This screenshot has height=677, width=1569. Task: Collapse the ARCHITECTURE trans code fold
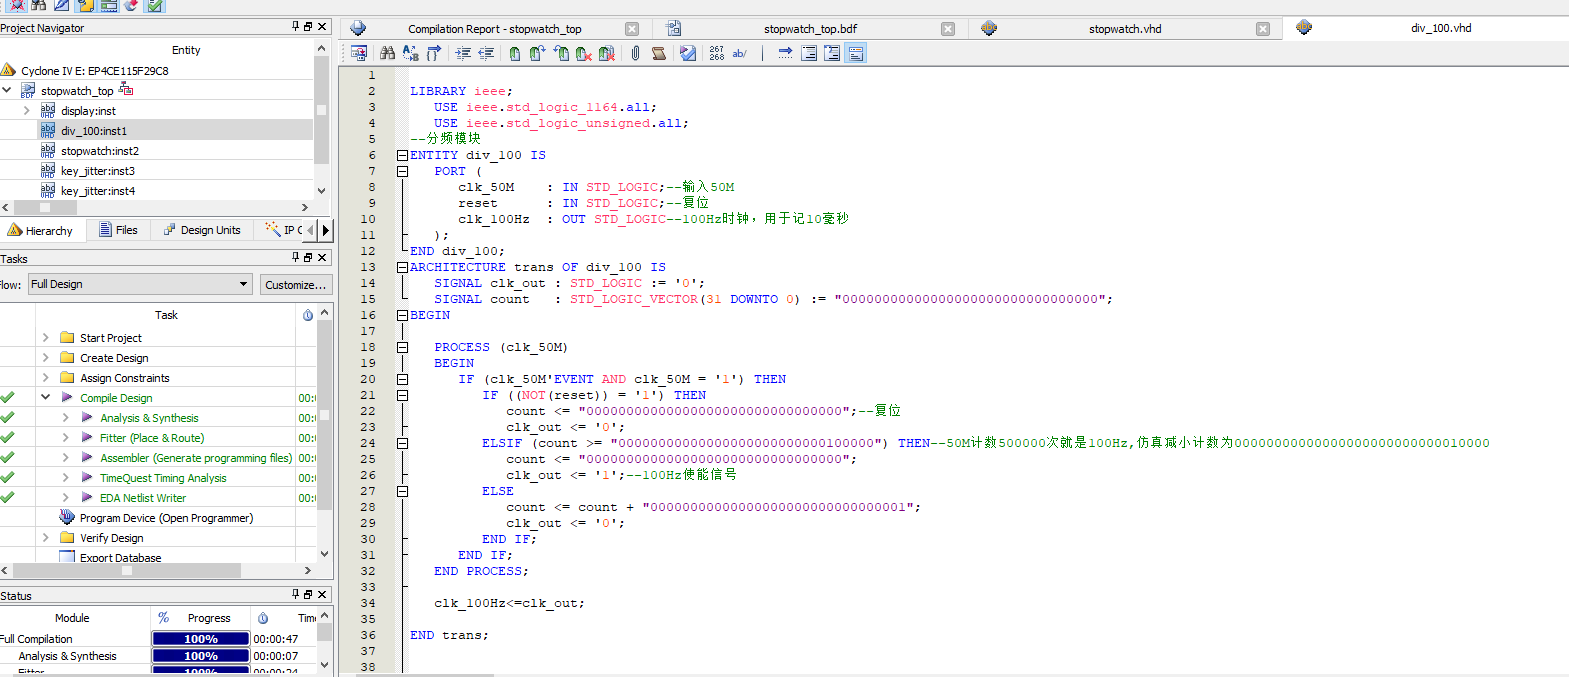(402, 267)
